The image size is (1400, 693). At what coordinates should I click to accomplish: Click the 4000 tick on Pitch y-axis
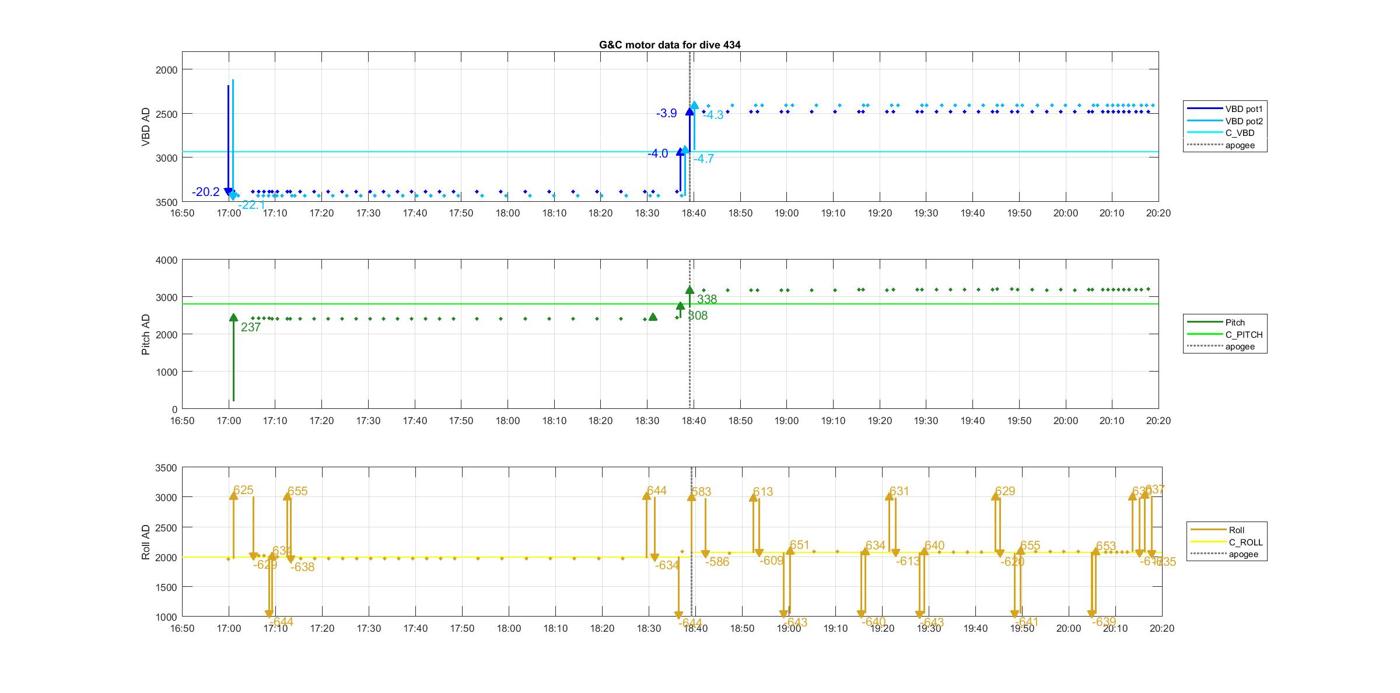pos(165,260)
